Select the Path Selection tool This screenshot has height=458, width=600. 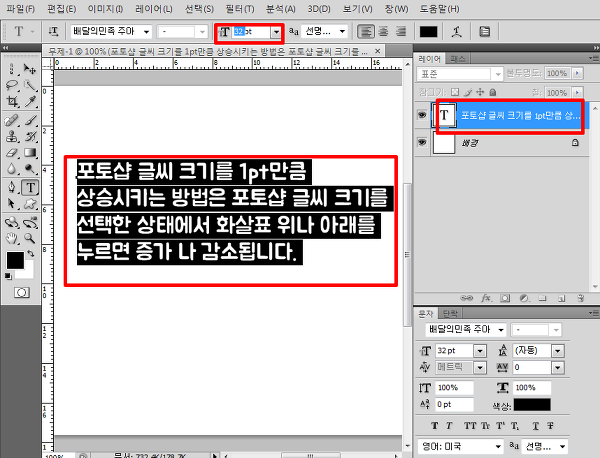pyautogui.click(x=12, y=203)
